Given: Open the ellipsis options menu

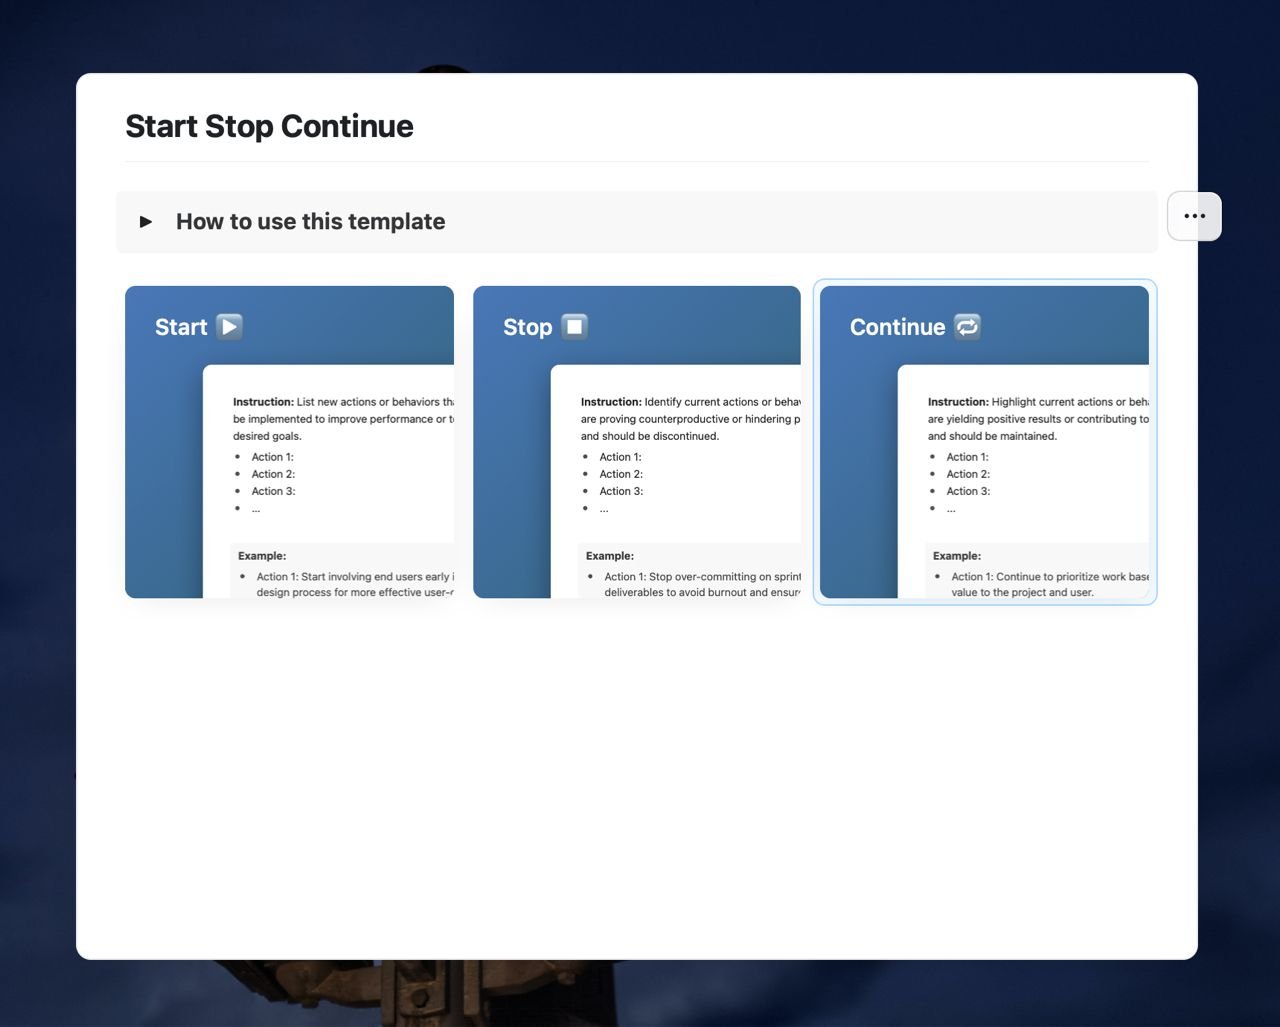Looking at the screenshot, I should pyautogui.click(x=1193, y=216).
